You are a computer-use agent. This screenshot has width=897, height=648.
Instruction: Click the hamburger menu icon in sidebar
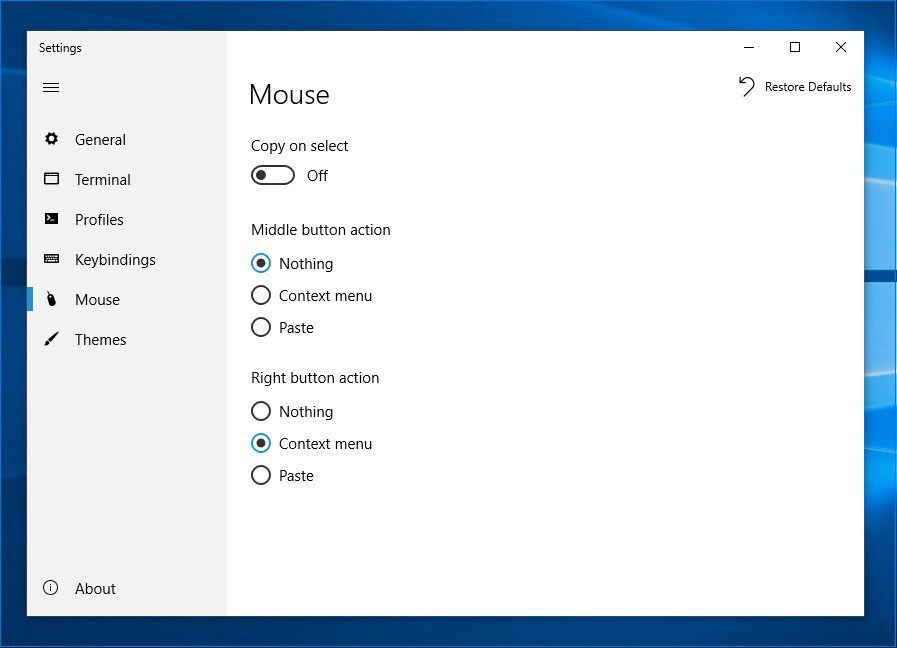(x=51, y=88)
